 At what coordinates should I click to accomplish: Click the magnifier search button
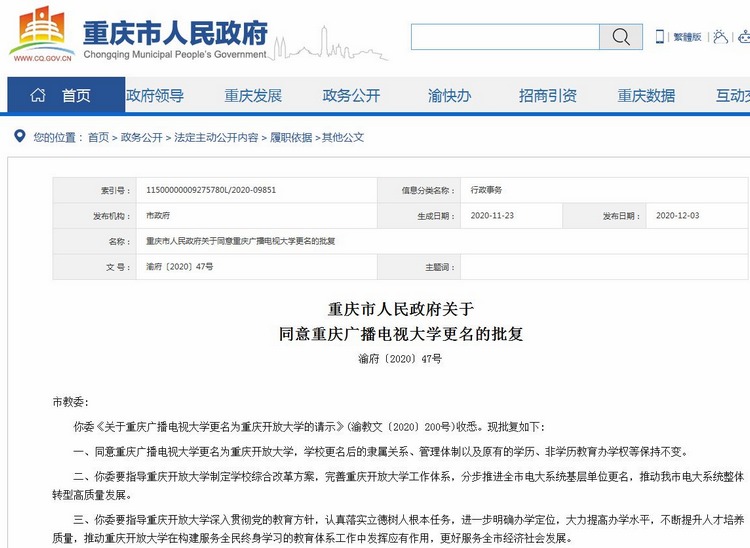(621, 36)
